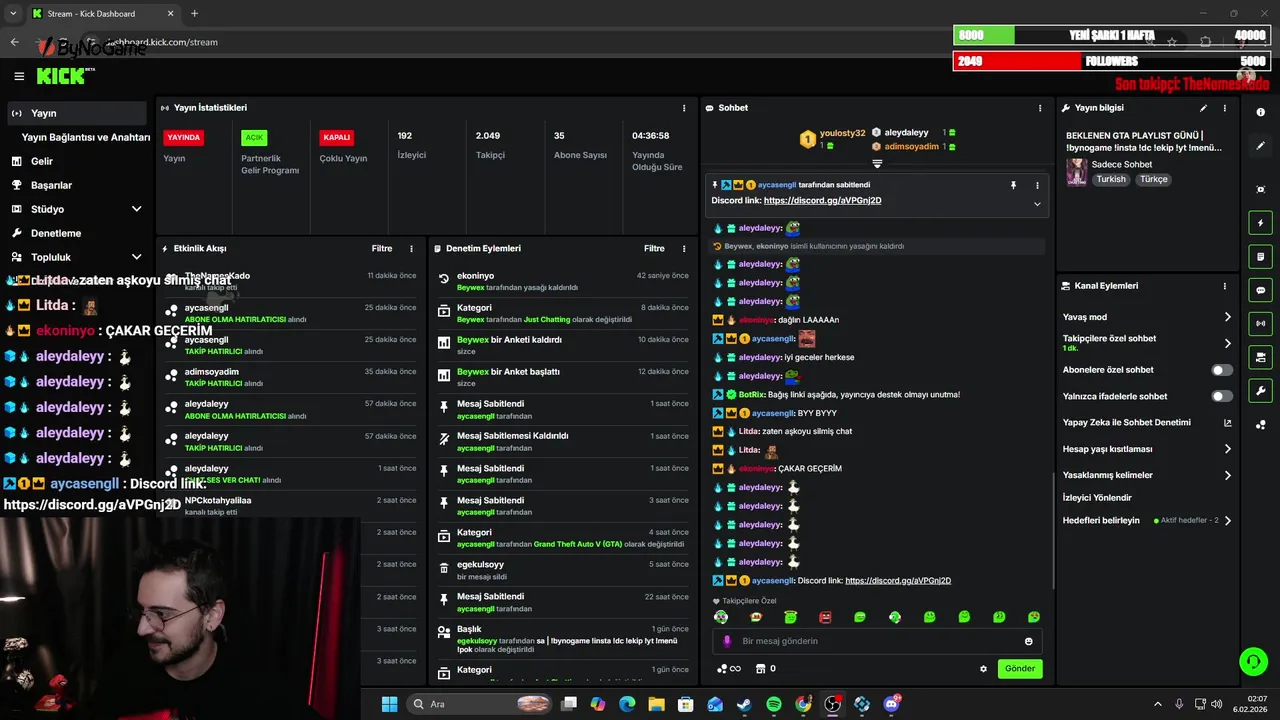Open Yapay Zeka ile Sohbet Denetimi link
This screenshot has height=720, width=1280.
(1148, 422)
